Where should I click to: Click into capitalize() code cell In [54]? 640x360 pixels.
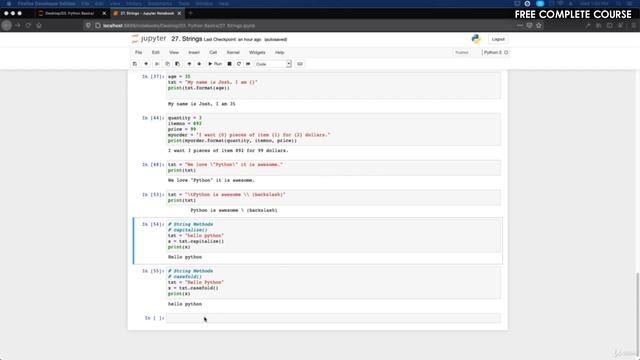(333, 236)
